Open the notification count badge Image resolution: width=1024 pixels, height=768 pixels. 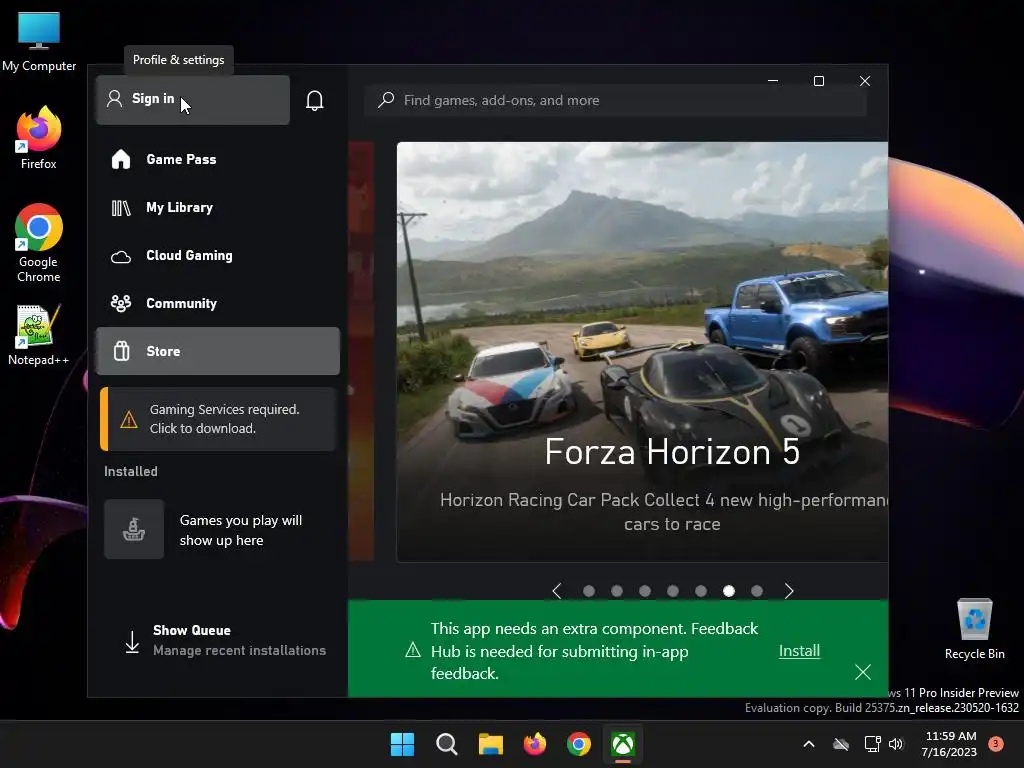pyautogui.click(x=996, y=744)
